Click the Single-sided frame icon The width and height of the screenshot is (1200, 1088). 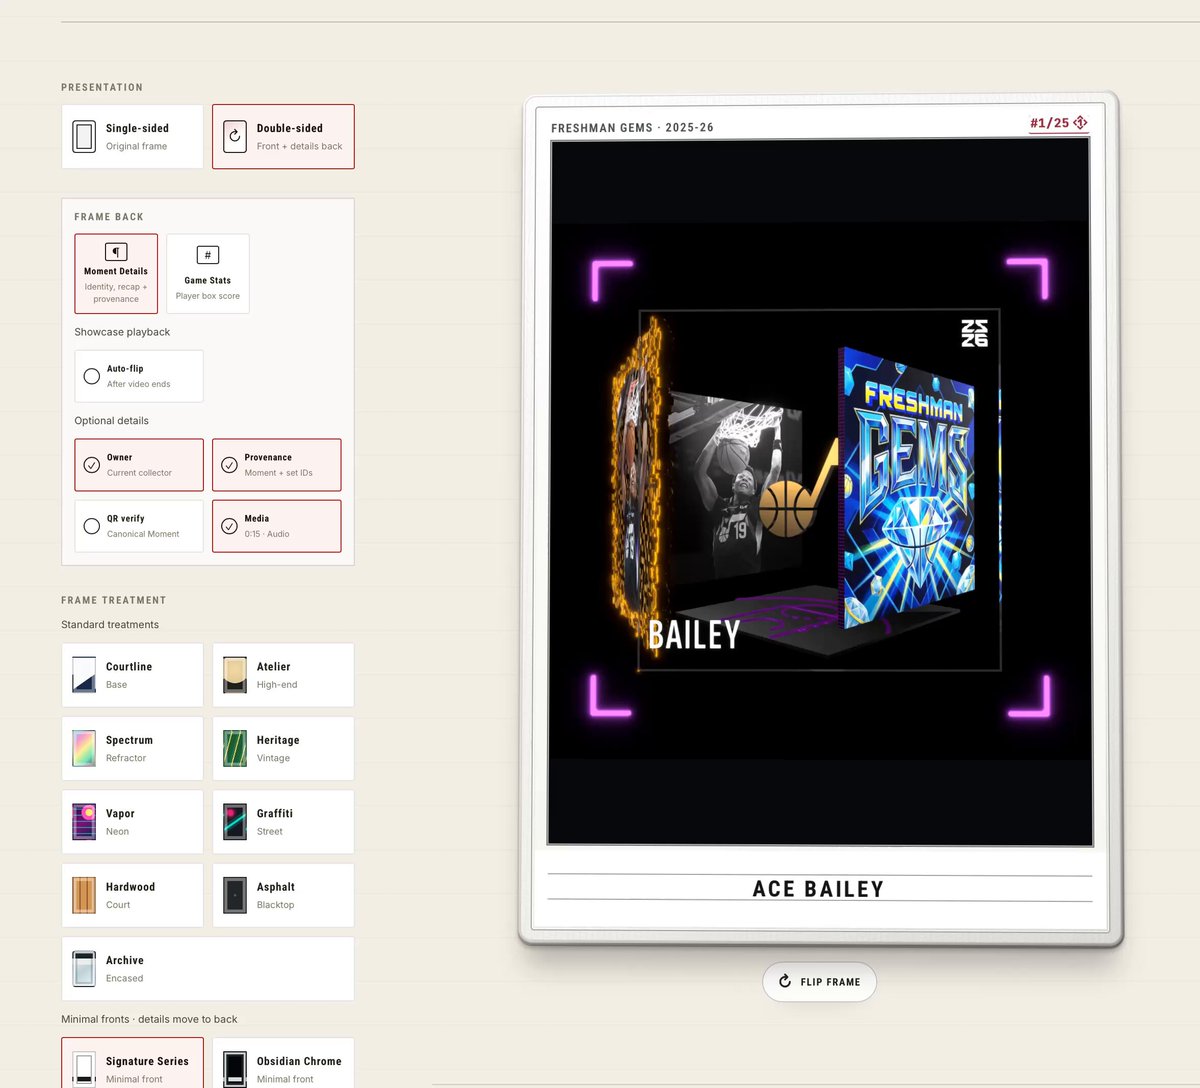click(x=84, y=137)
